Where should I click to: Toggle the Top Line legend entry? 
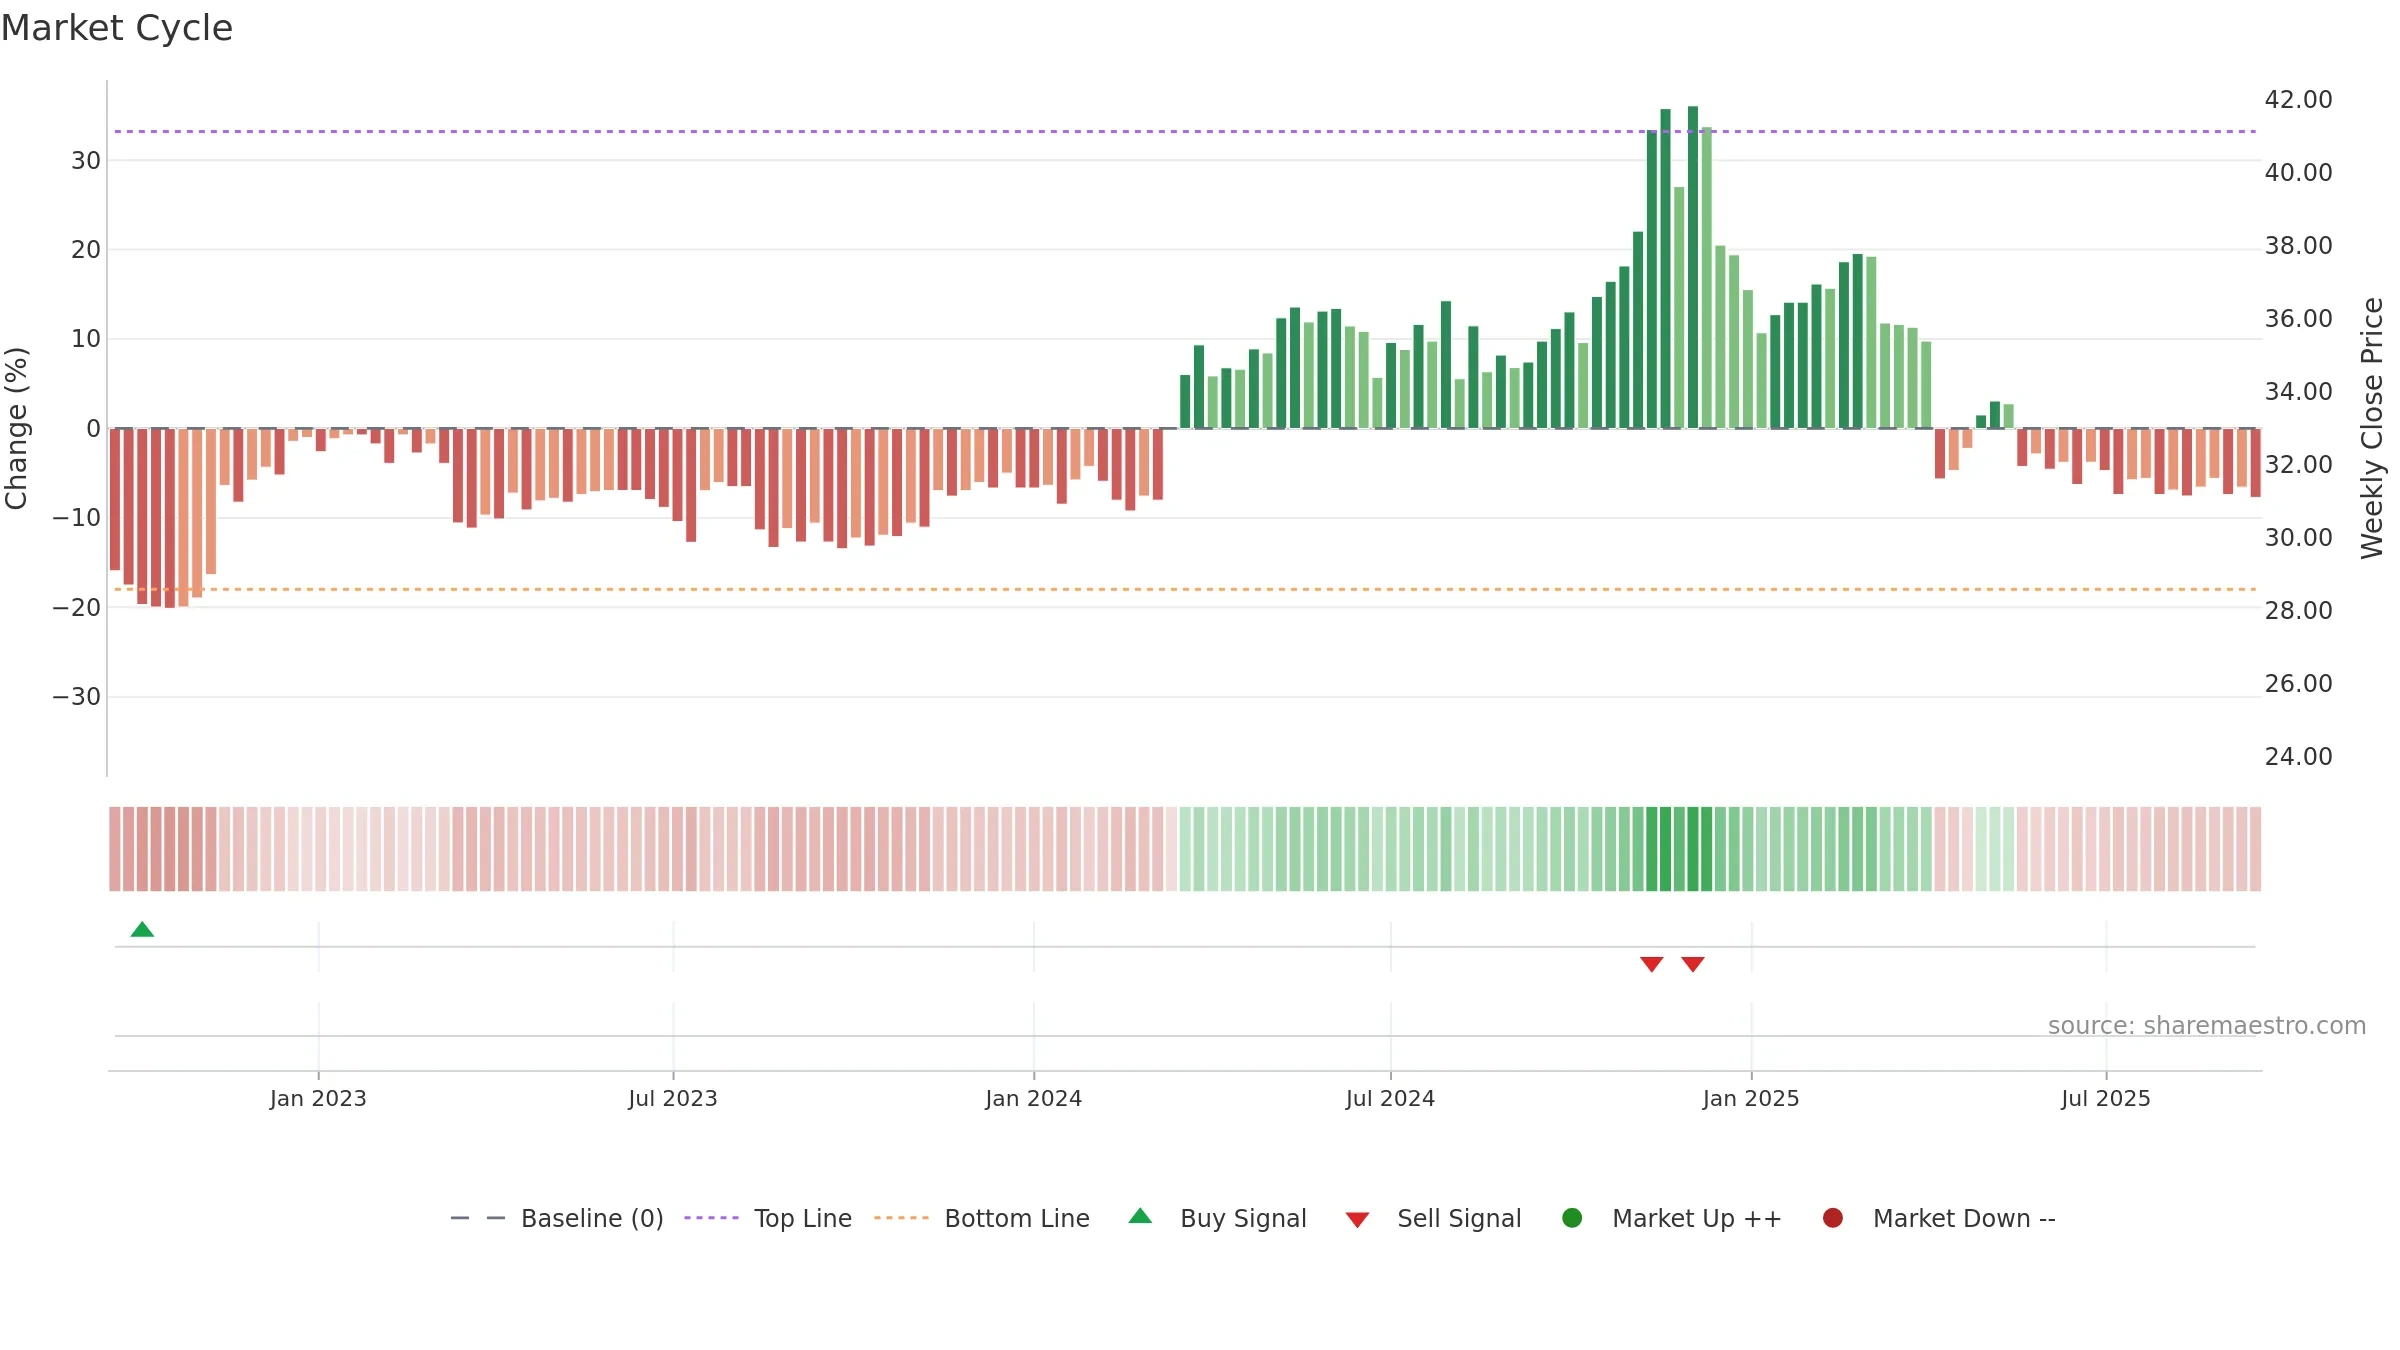768,1218
